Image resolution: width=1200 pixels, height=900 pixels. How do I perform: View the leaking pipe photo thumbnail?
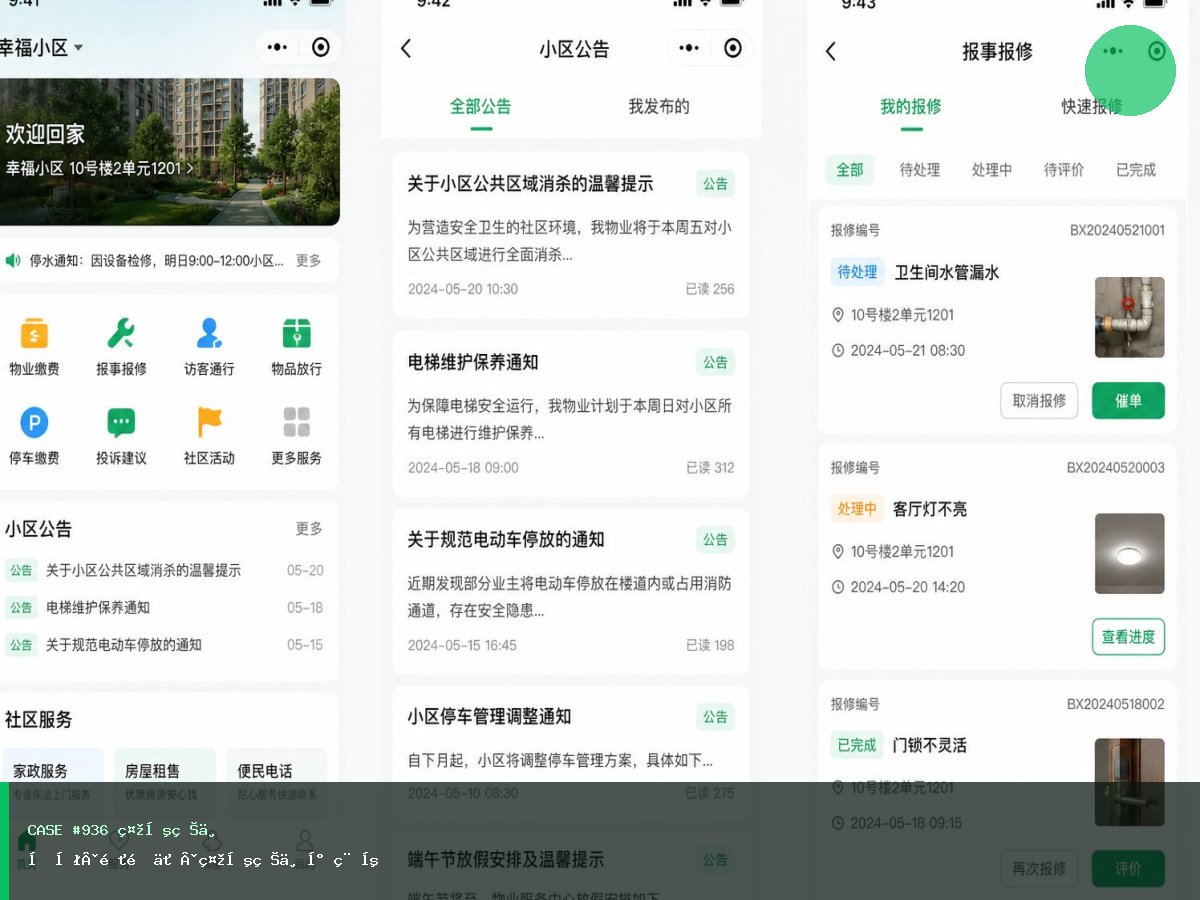[1130, 317]
